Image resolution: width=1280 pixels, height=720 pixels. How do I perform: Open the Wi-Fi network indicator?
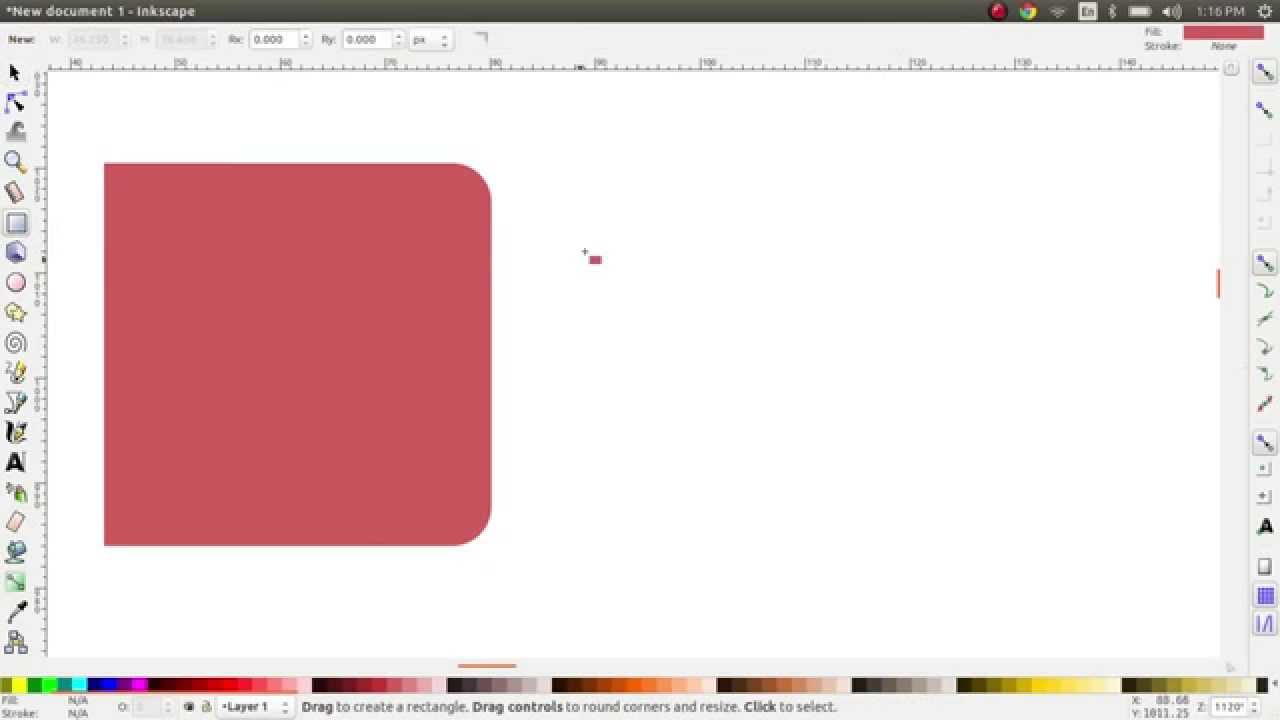click(1058, 11)
